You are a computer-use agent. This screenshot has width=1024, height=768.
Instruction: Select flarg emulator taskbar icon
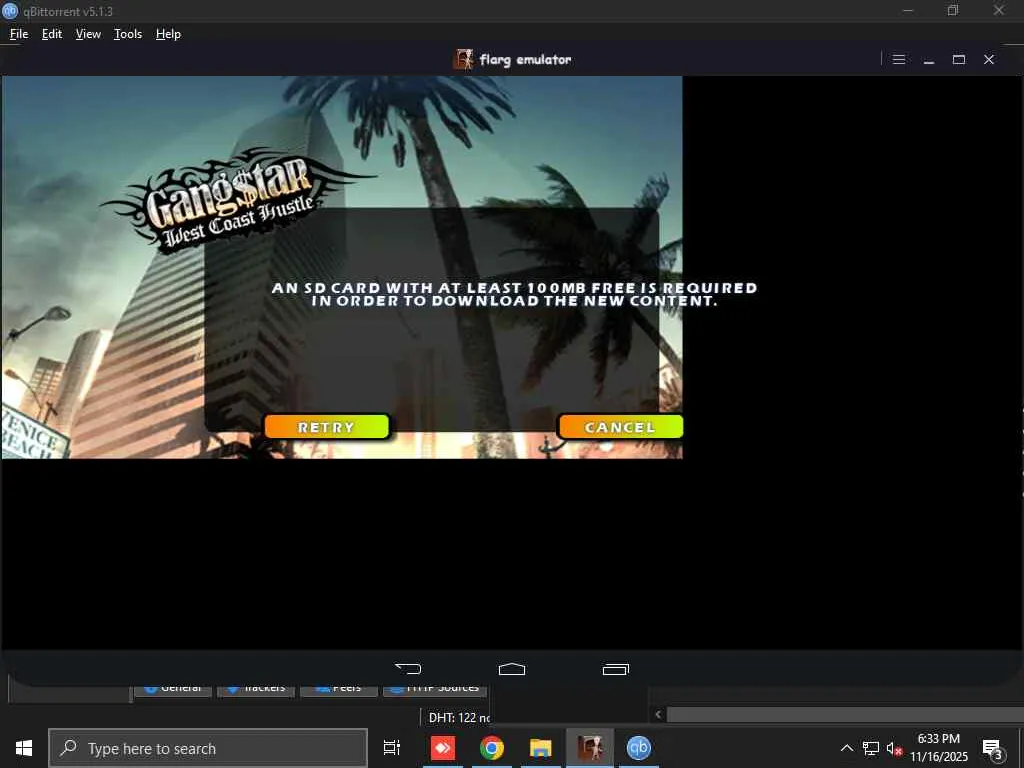590,748
